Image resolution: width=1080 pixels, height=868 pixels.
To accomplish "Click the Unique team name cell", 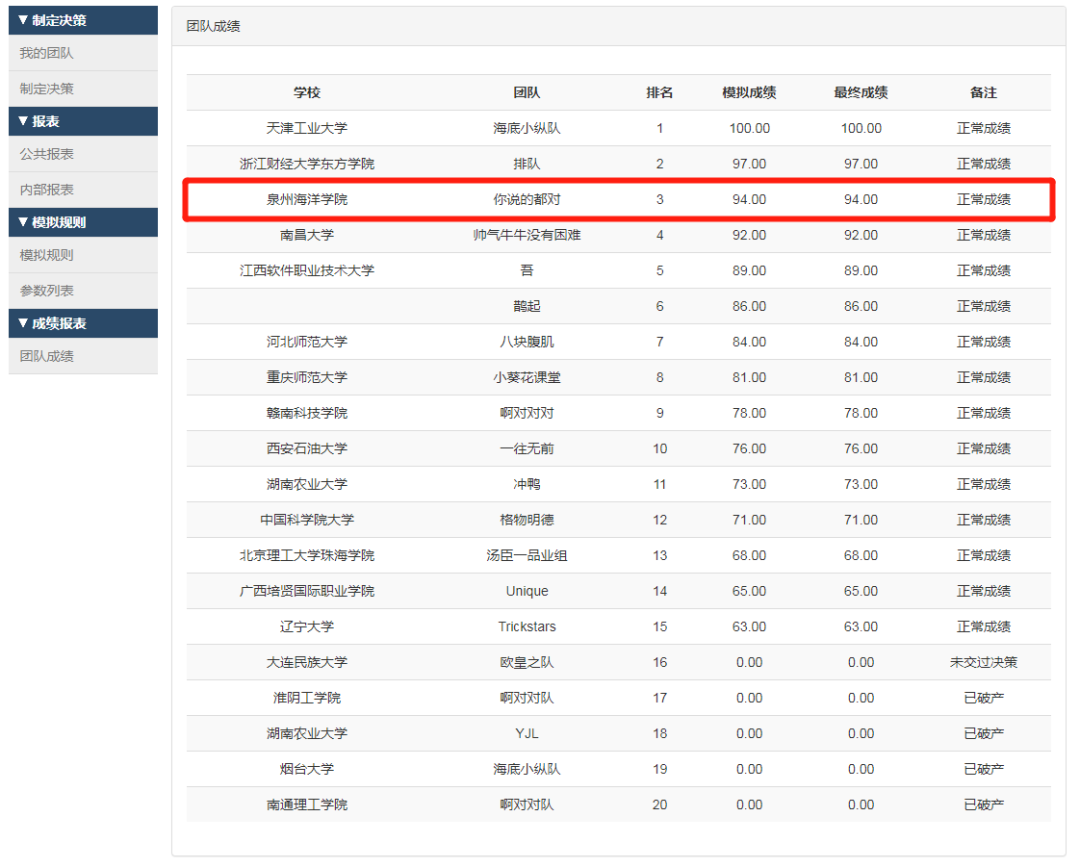I will point(527,591).
